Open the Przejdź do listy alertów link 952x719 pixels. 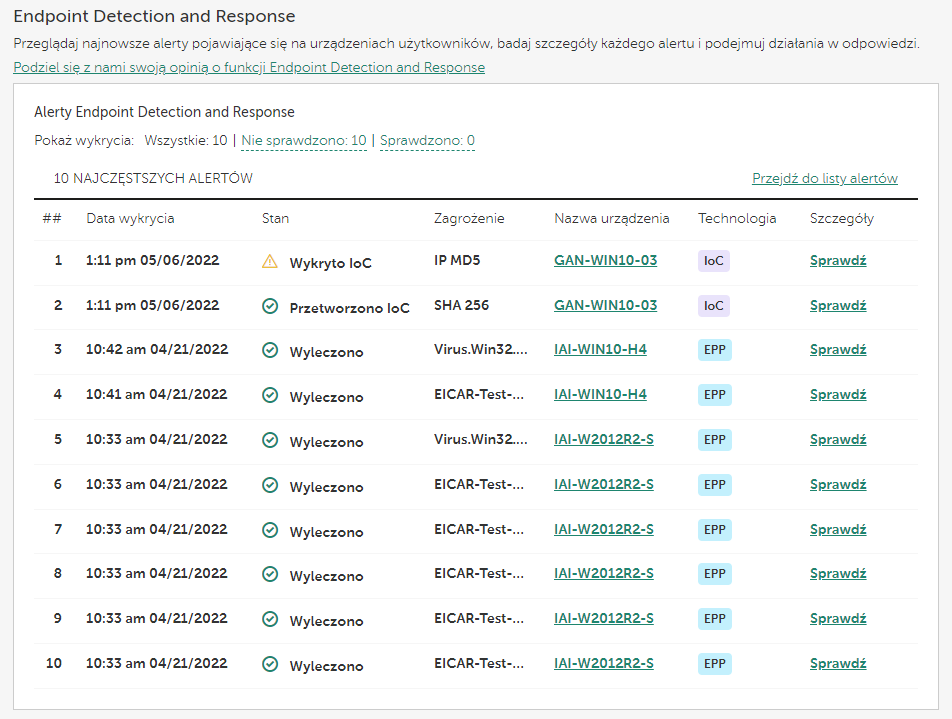[824, 179]
